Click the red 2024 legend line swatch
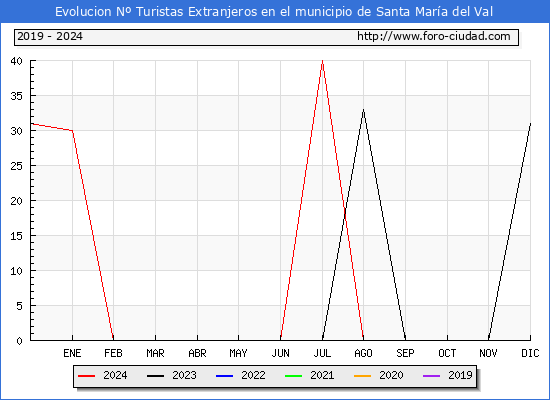This screenshot has width=550, height=400. 86,376
